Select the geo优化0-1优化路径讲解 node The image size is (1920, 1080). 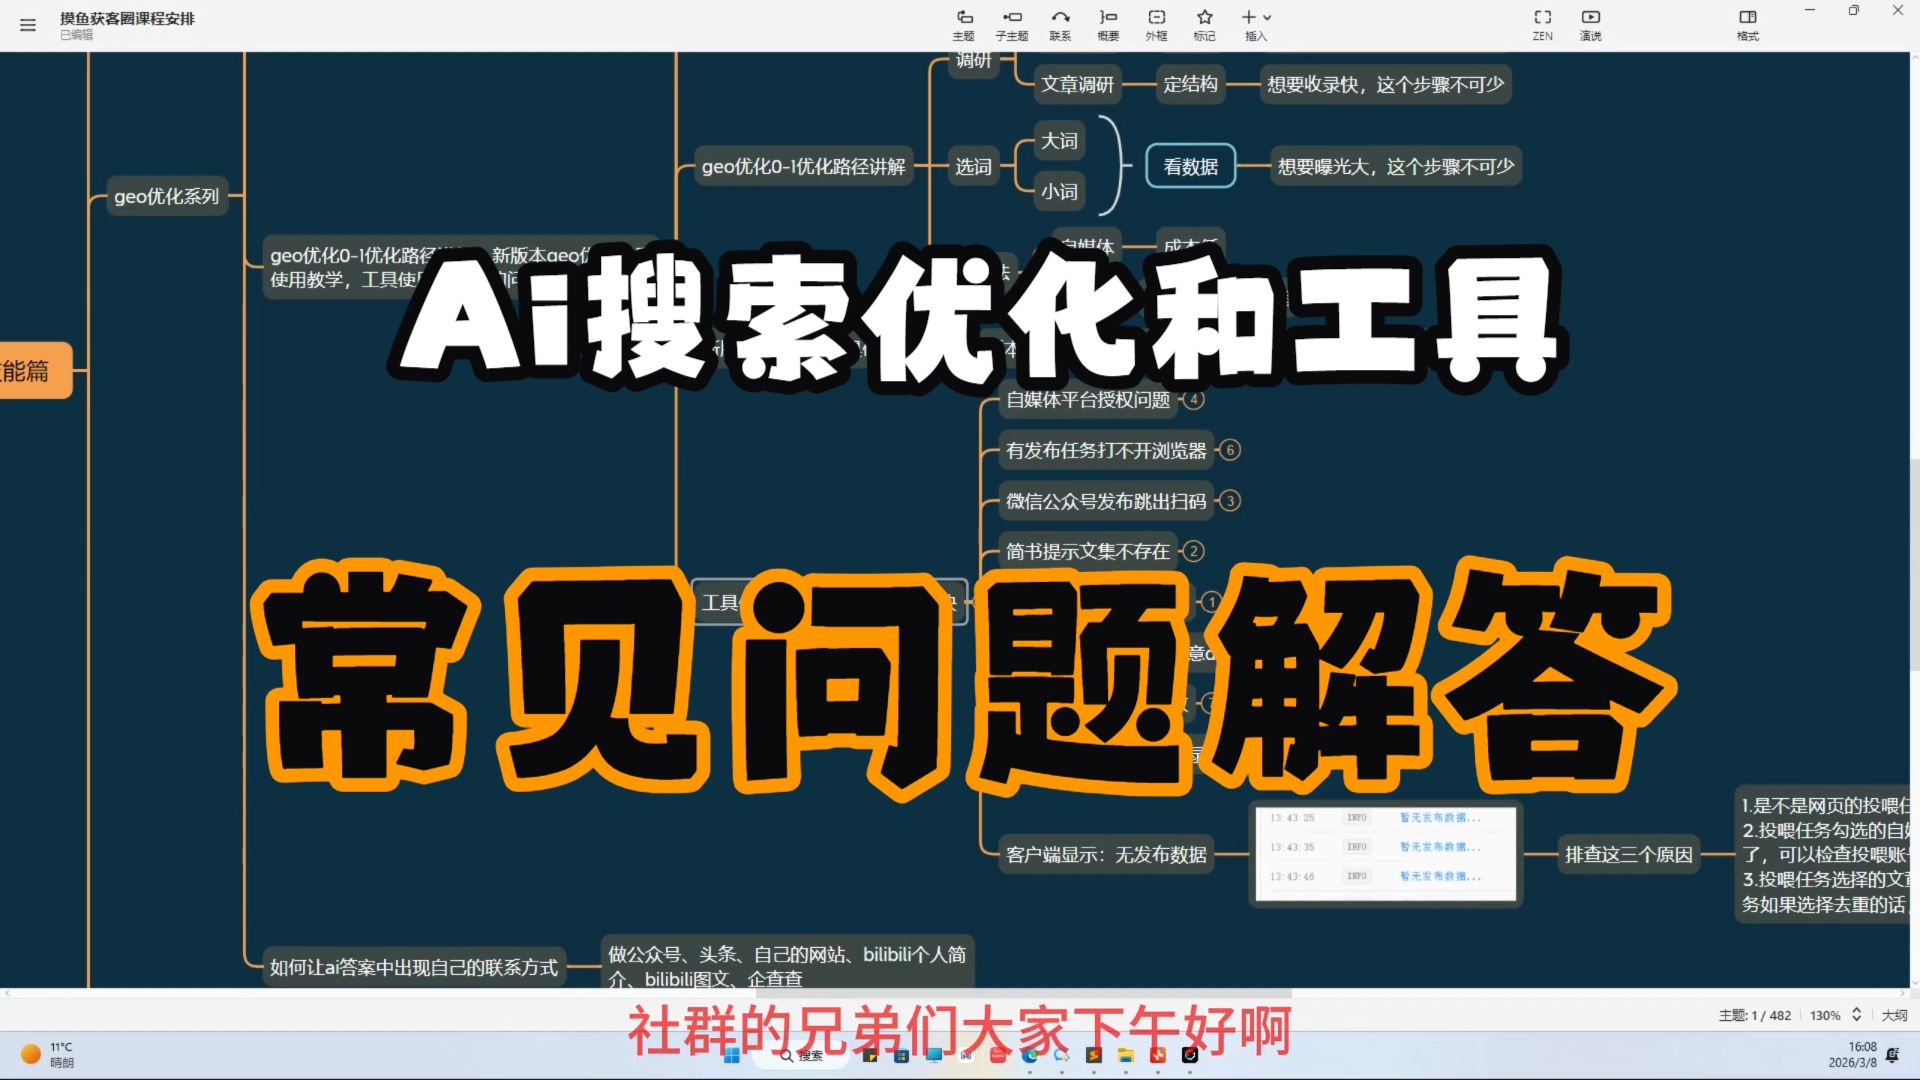[x=803, y=166]
